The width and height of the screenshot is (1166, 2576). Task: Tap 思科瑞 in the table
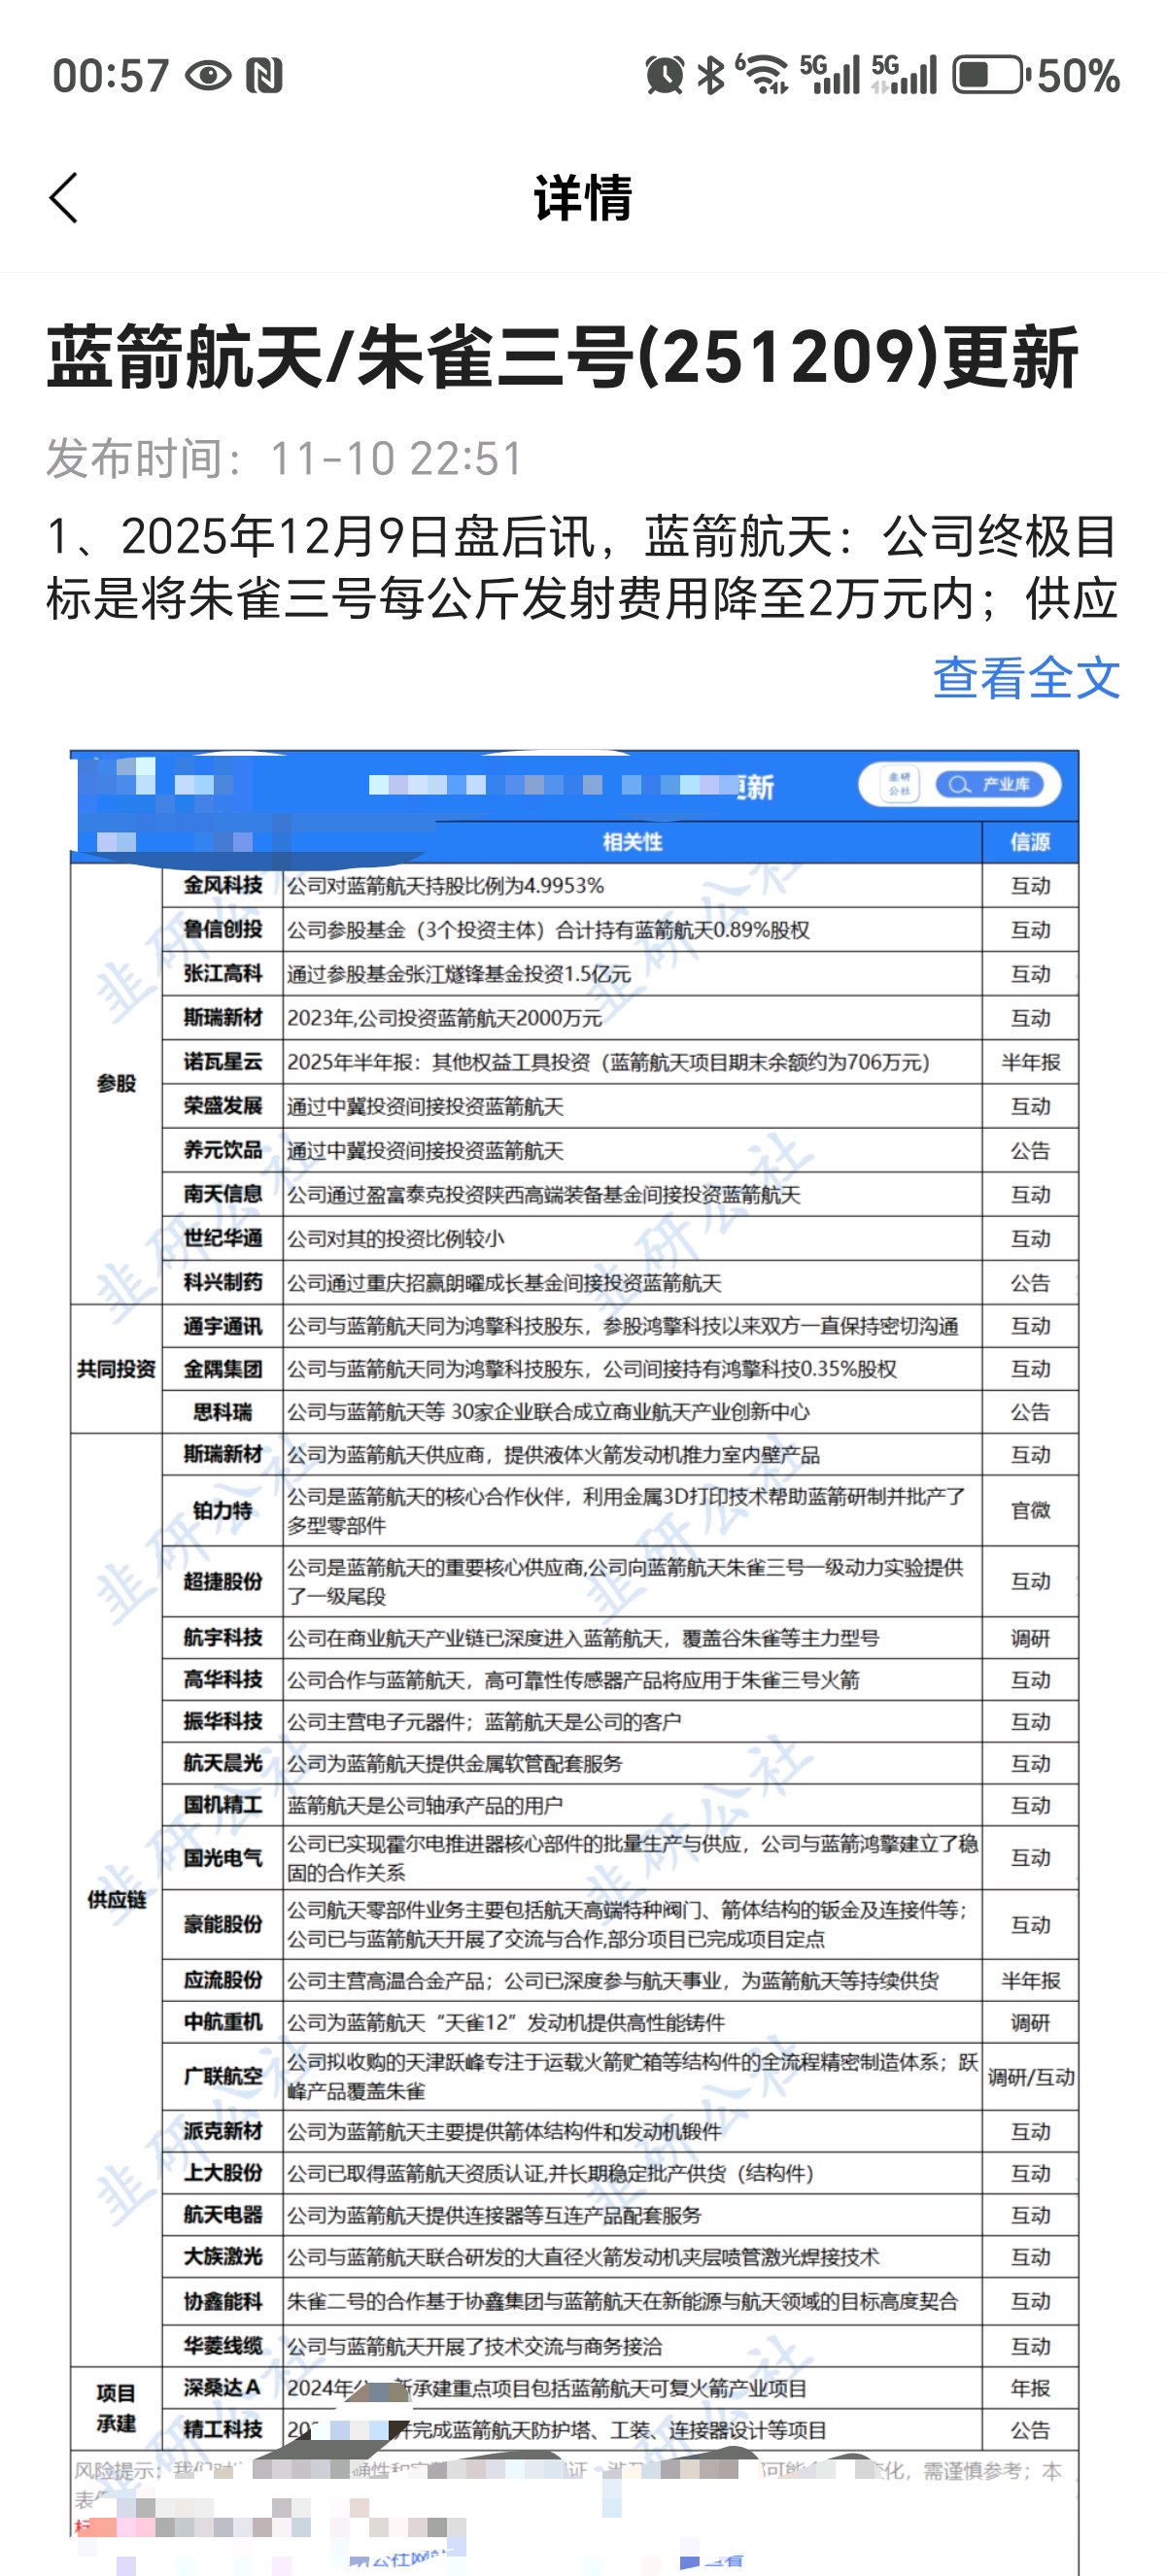[223, 1411]
